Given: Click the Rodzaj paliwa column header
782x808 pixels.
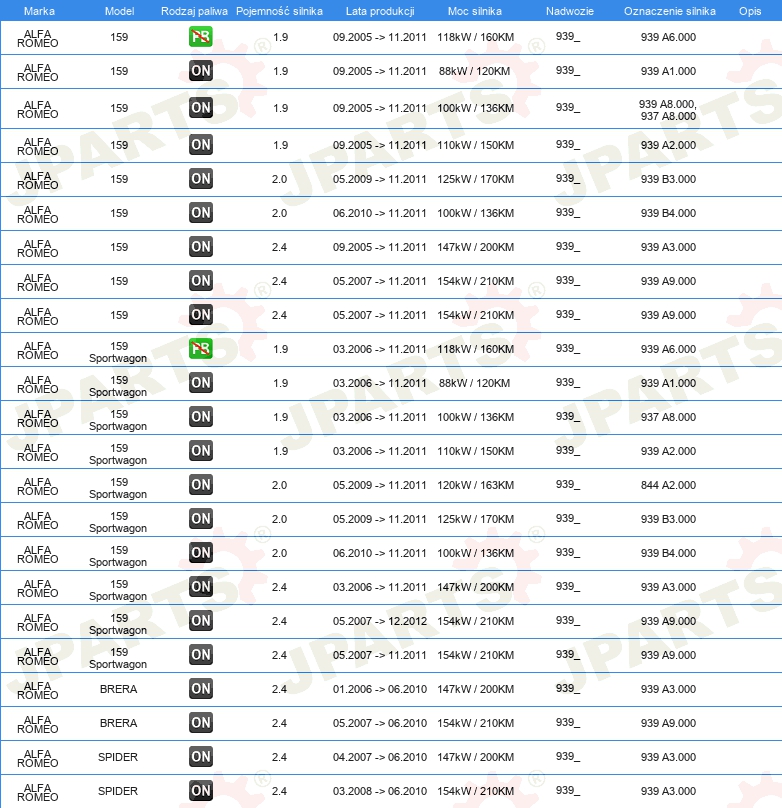Looking at the screenshot, I should pyautogui.click(x=194, y=11).
